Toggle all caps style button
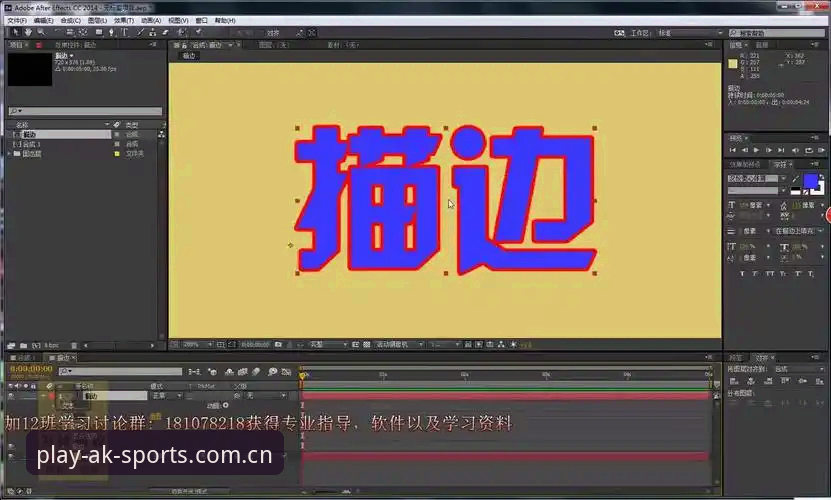Image resolution: width=831 pixels, height=500 pixels. point(770,274)
